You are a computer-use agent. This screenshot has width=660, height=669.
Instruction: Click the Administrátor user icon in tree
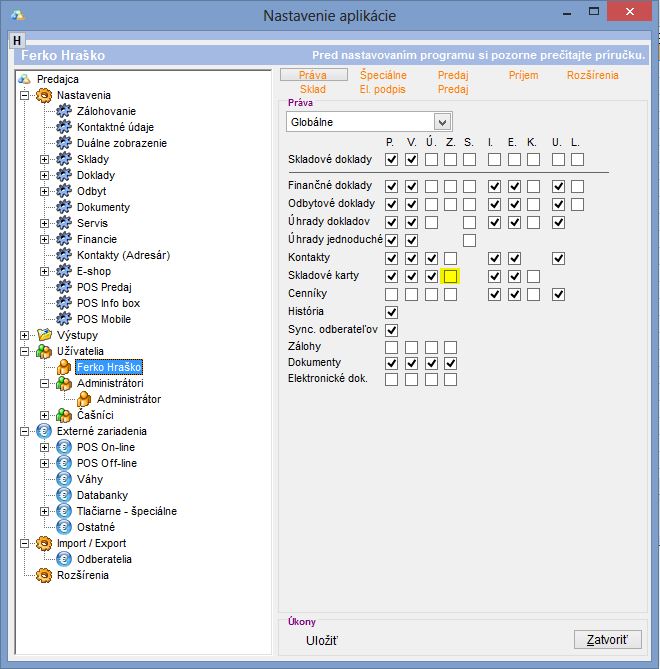tap(85, 399)
